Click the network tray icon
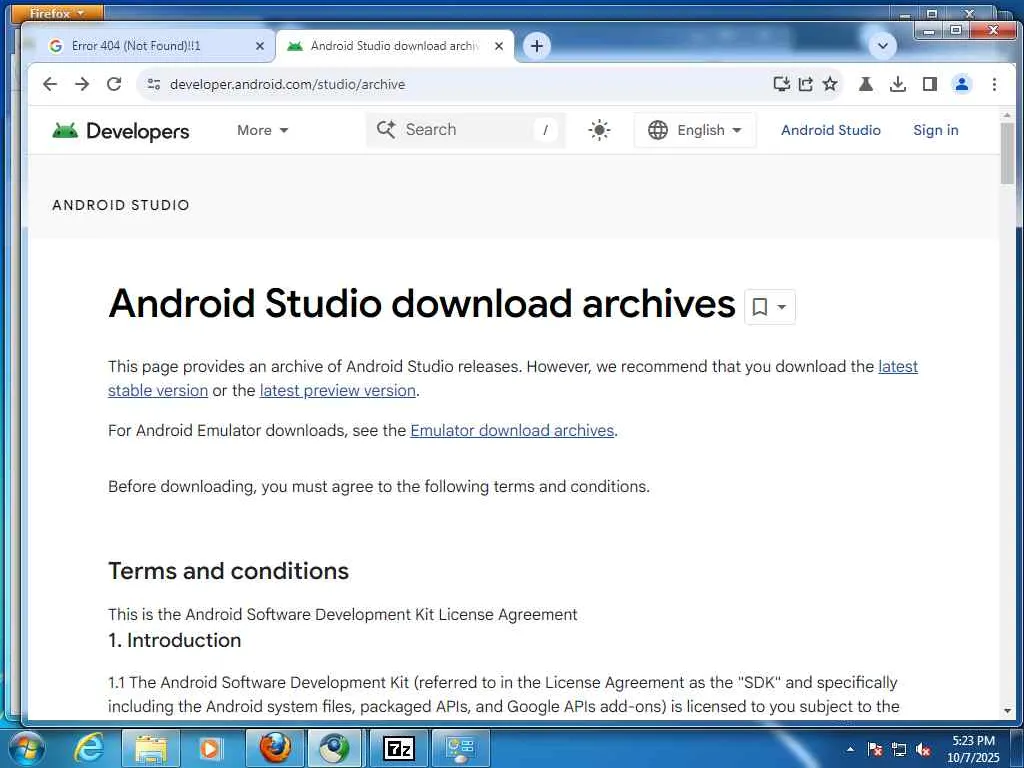The image size is (1024, 768). [899, 749]
